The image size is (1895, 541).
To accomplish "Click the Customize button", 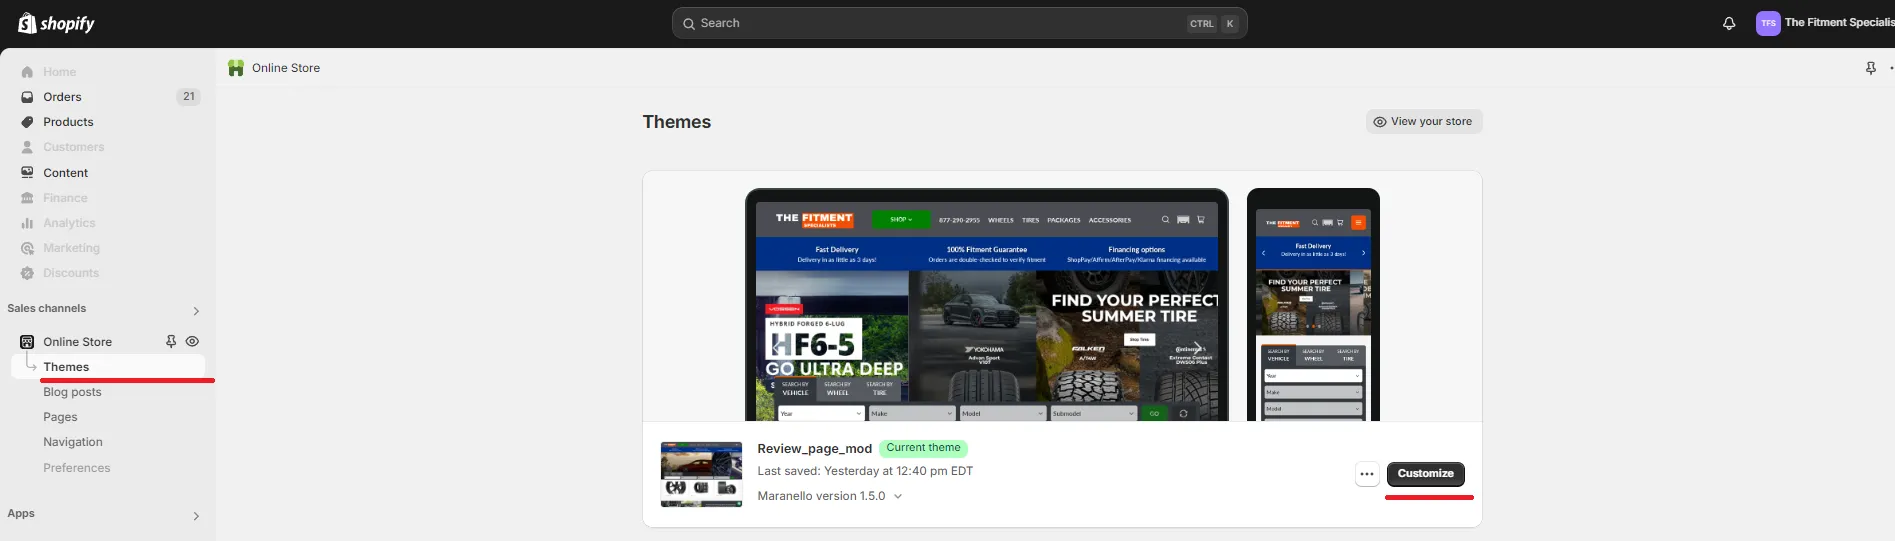I will (x=1425, y=474).
